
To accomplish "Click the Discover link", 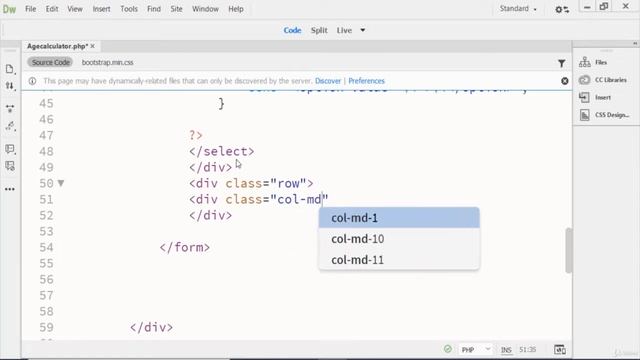I will pos(328,81).
